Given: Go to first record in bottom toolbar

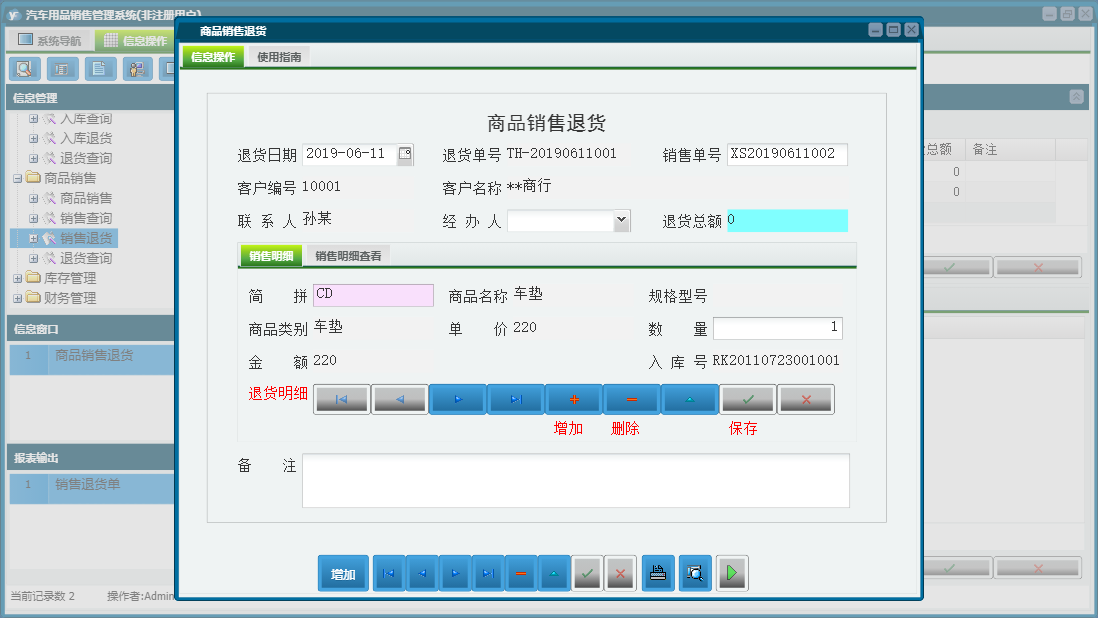Looking at the screenshot, I should pos(389,573).
